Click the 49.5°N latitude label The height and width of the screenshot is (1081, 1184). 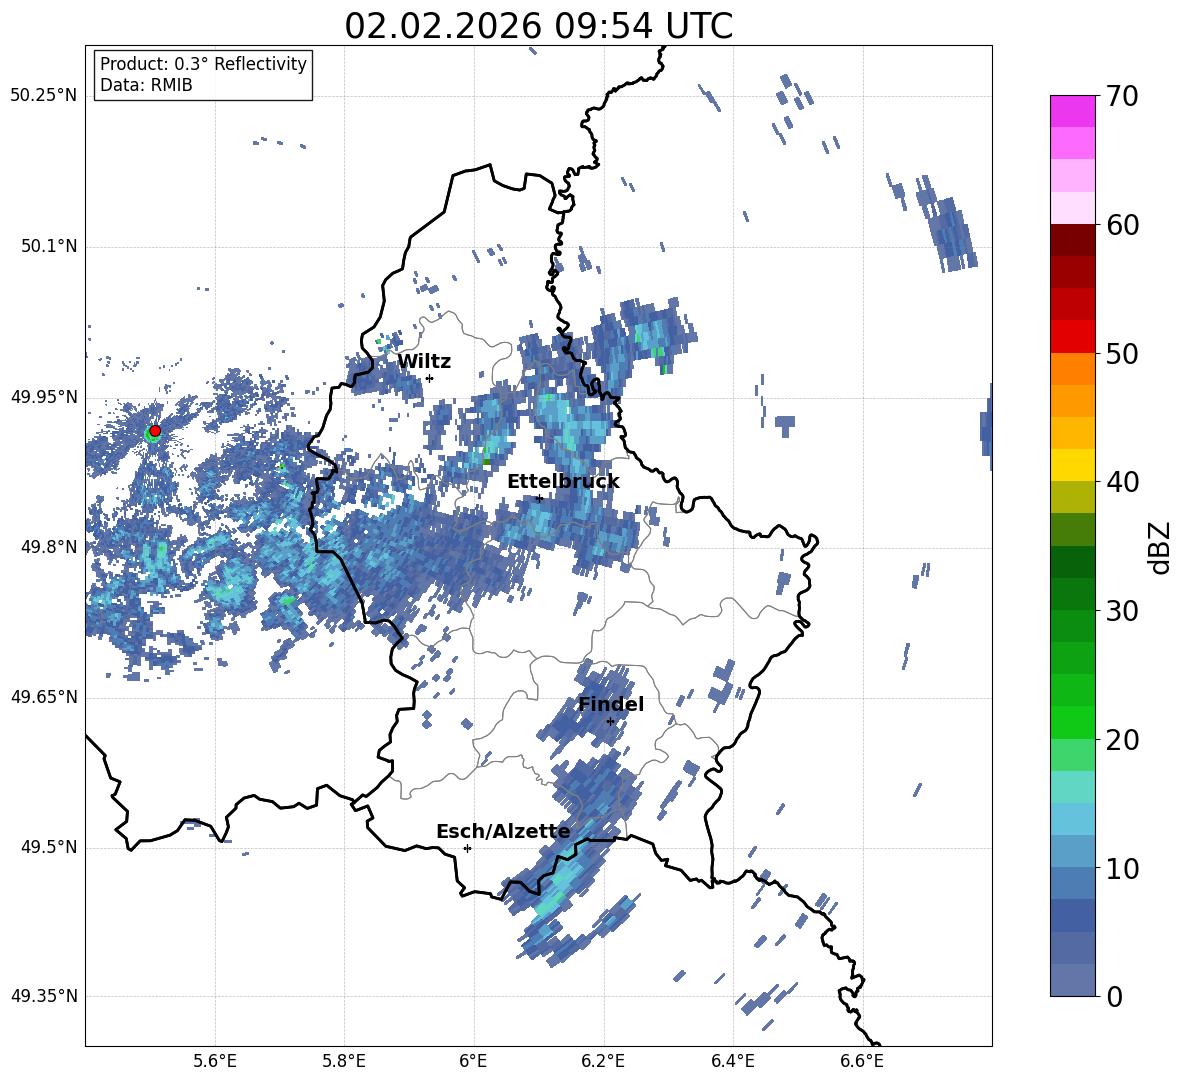(x=48, y=847)
